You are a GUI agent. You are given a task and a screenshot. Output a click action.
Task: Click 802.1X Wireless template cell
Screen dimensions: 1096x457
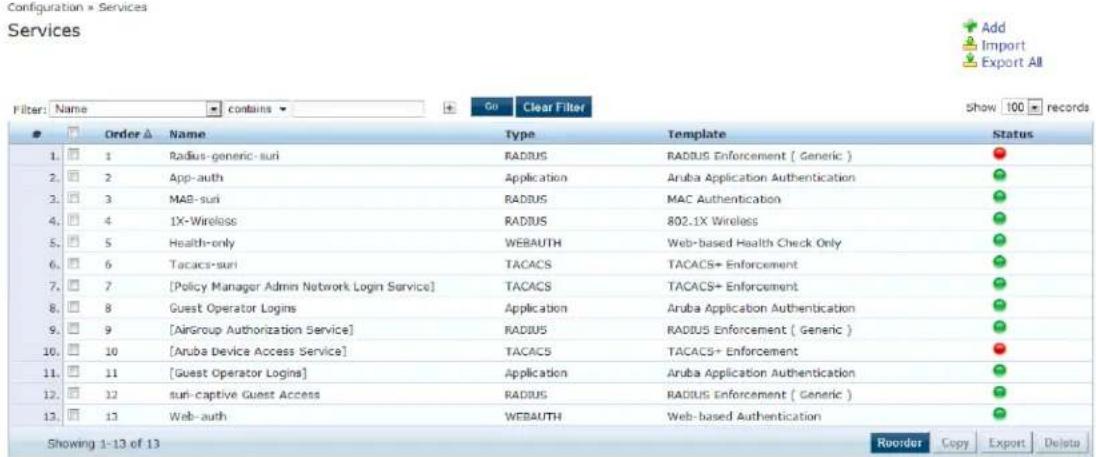click(713, 221)
